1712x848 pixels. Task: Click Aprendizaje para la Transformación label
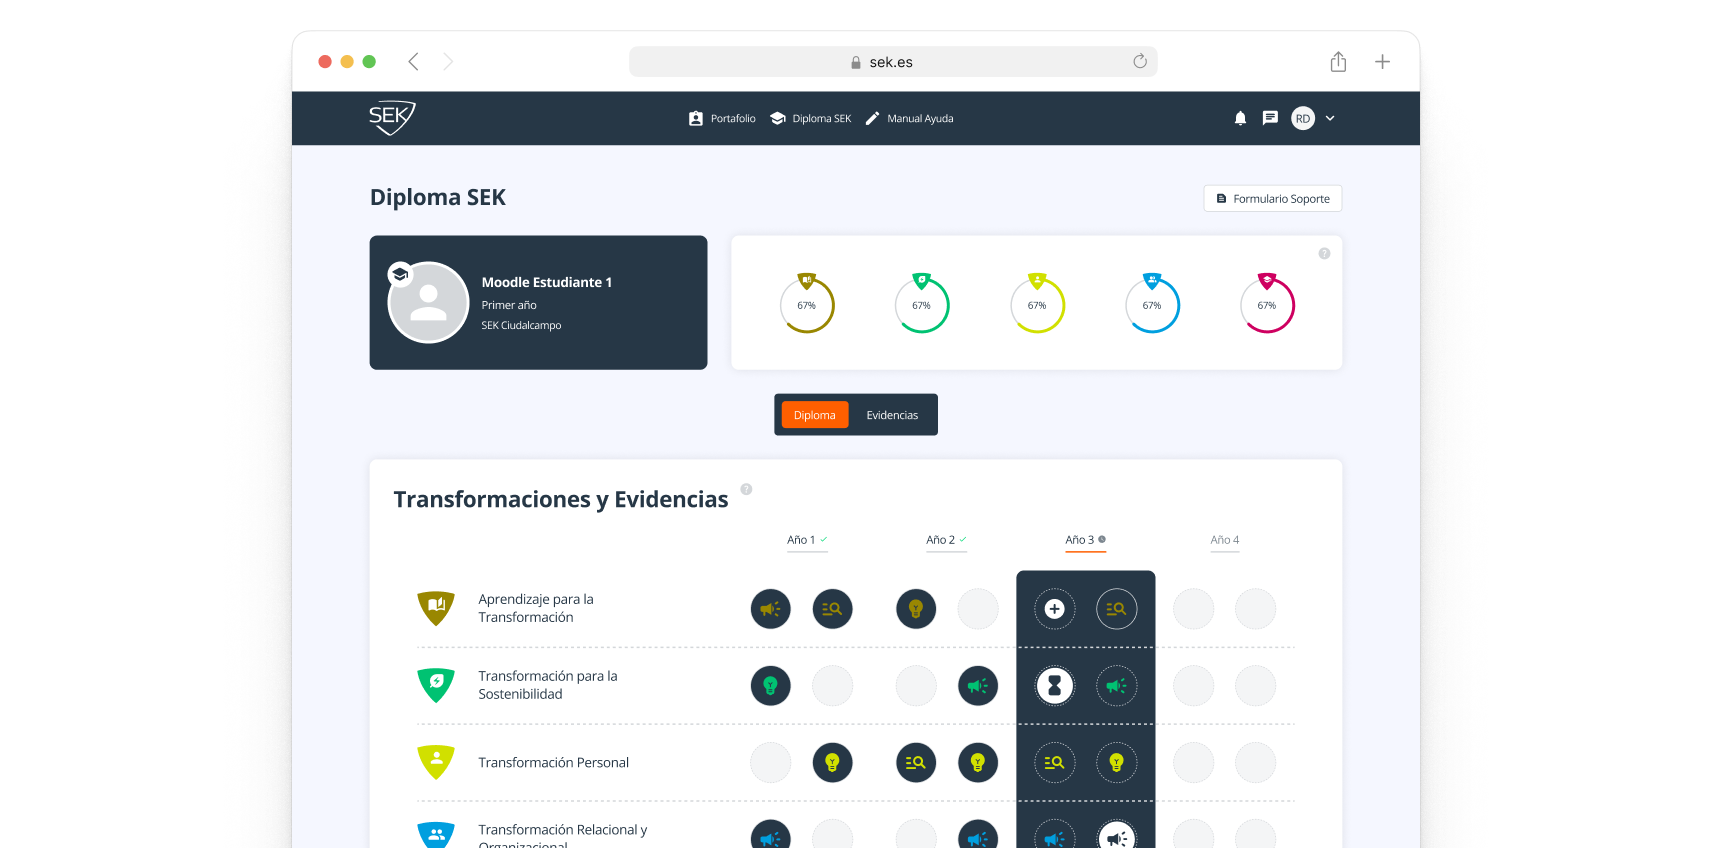(536, 608)
